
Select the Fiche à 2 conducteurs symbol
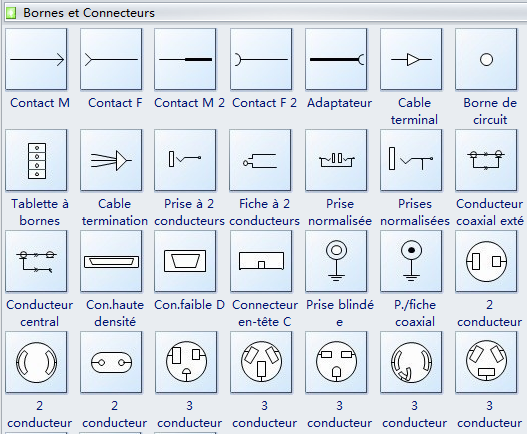pyautogui.click(x=260, y=160)
